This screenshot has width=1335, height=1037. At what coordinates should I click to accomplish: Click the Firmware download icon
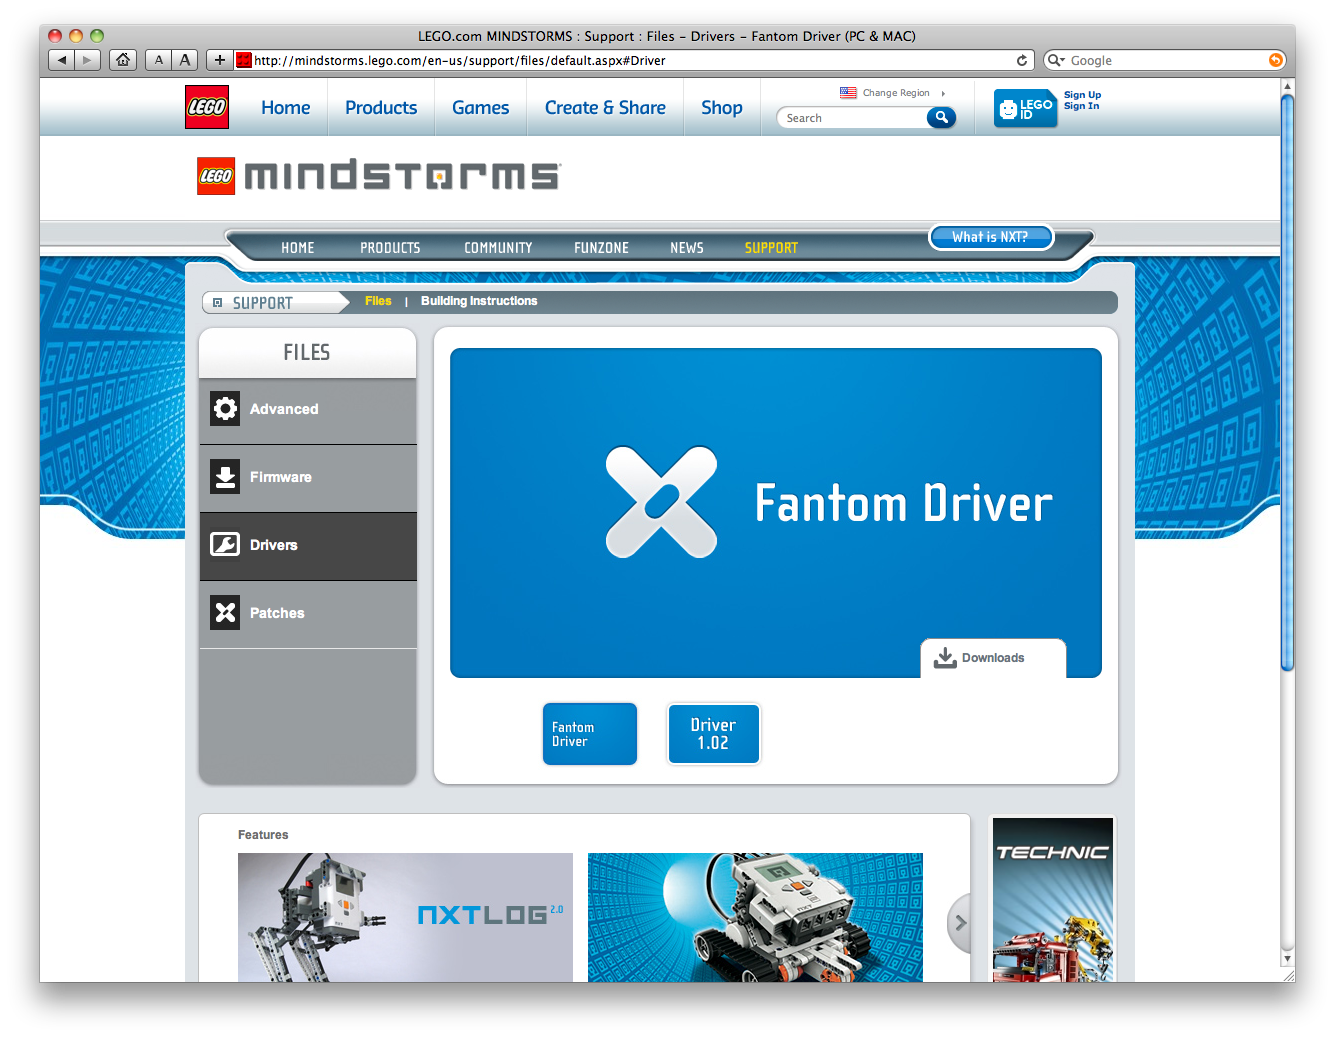(225, 477)
